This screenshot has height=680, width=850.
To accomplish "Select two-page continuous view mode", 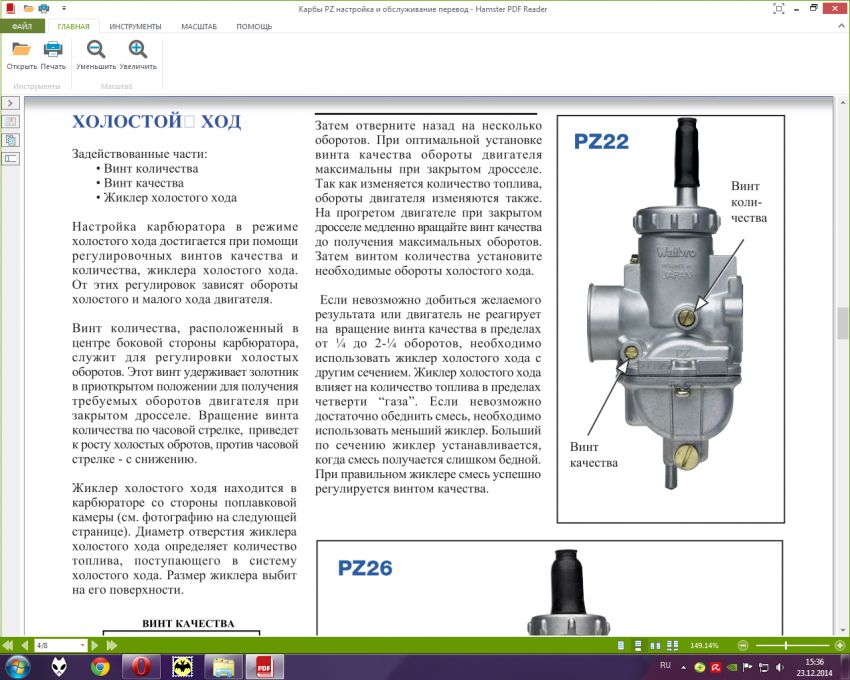I will (673, 645).
